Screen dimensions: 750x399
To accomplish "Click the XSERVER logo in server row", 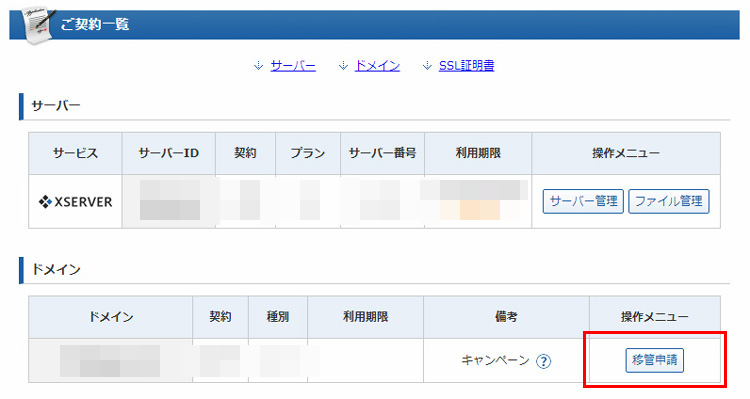I will point(75,201).
